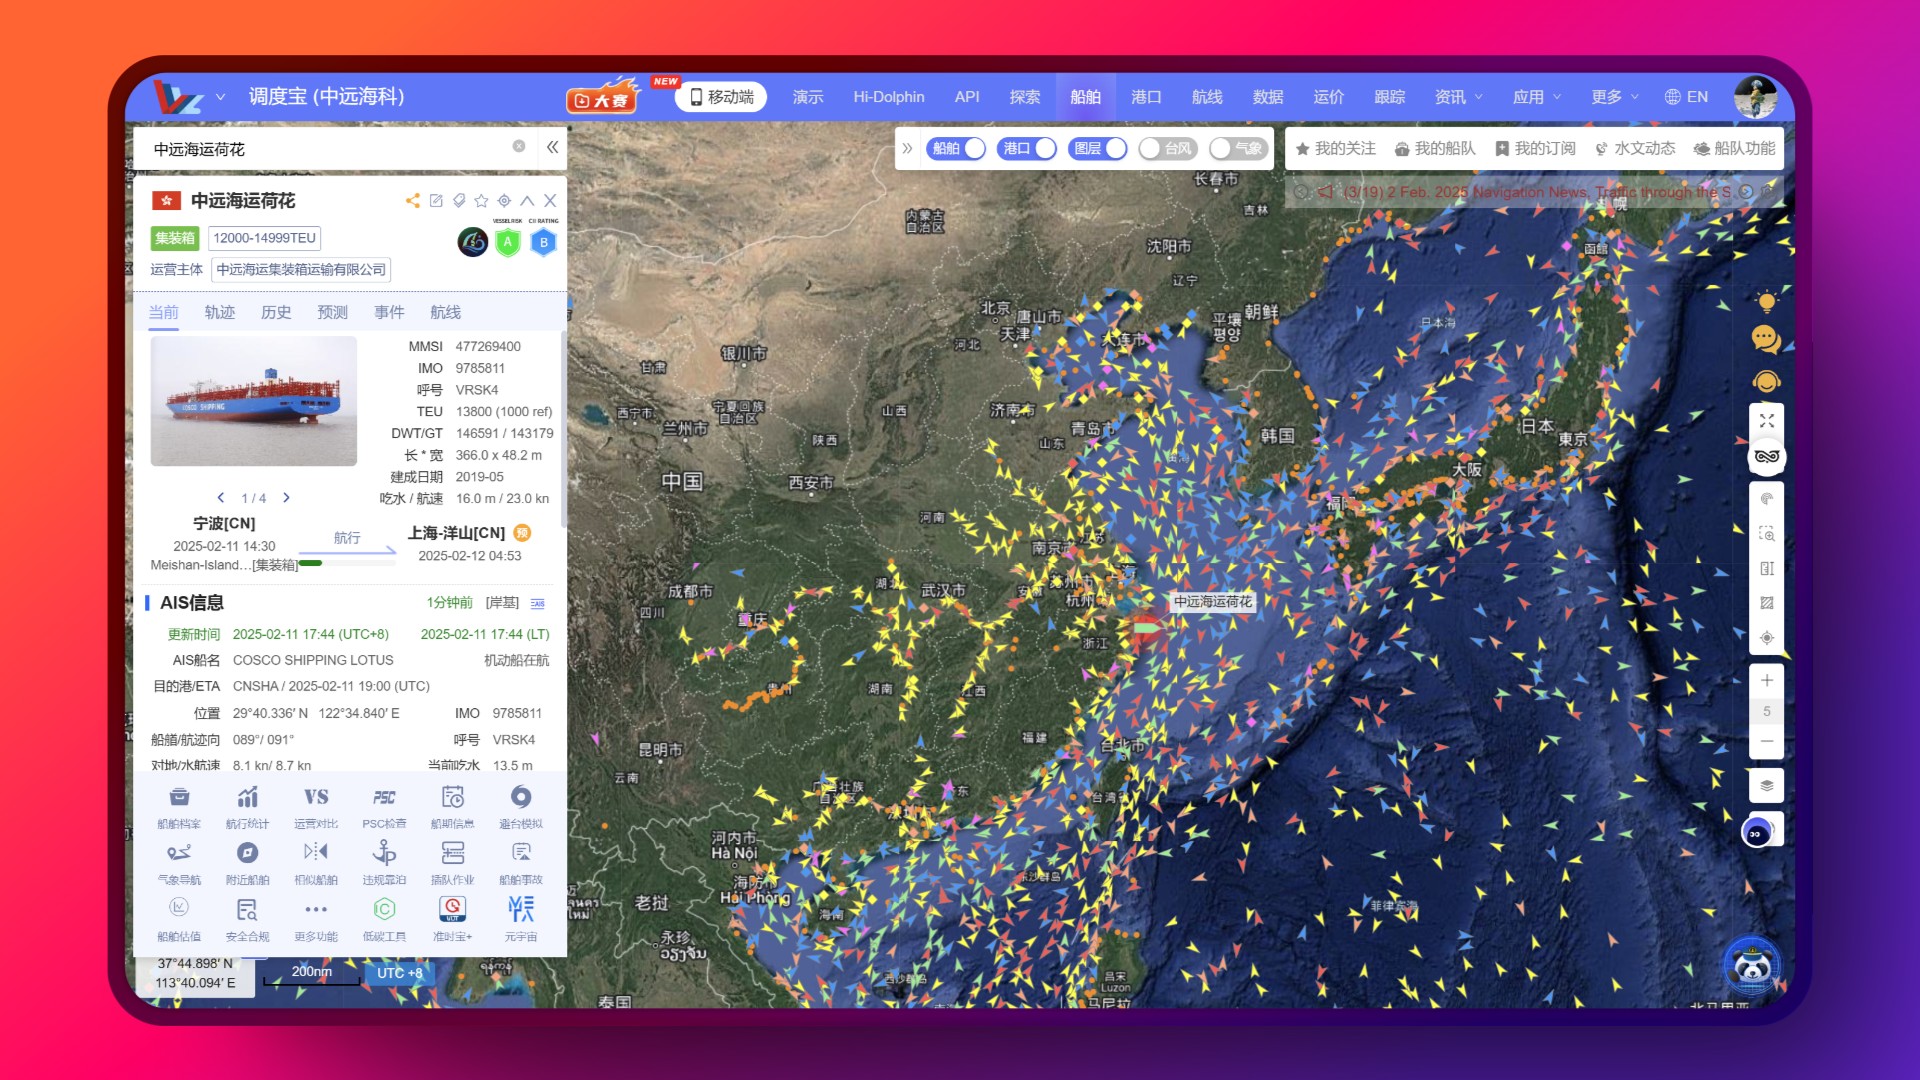Open the lightbulb tips icon
This screenshot has height=1080, width=1920.
1767,302
